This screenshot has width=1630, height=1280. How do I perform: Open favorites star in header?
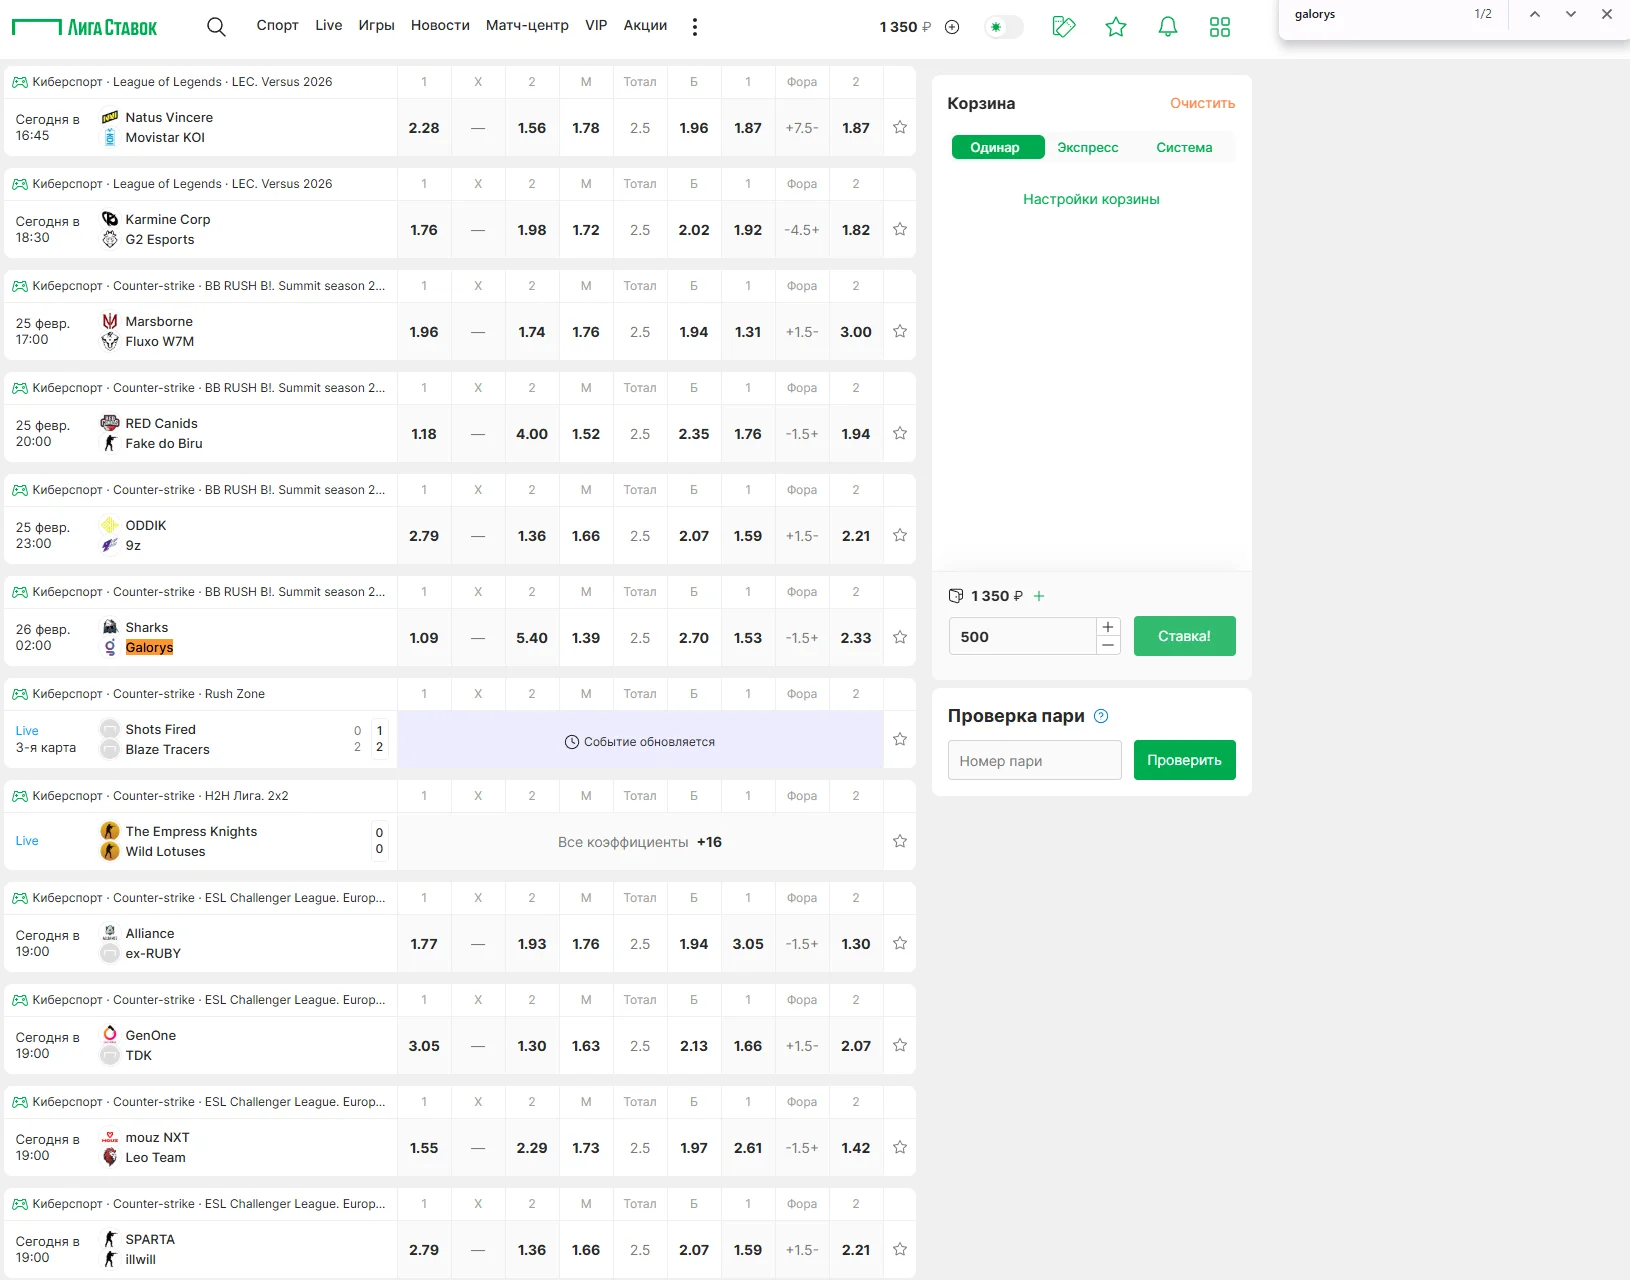1116,27
